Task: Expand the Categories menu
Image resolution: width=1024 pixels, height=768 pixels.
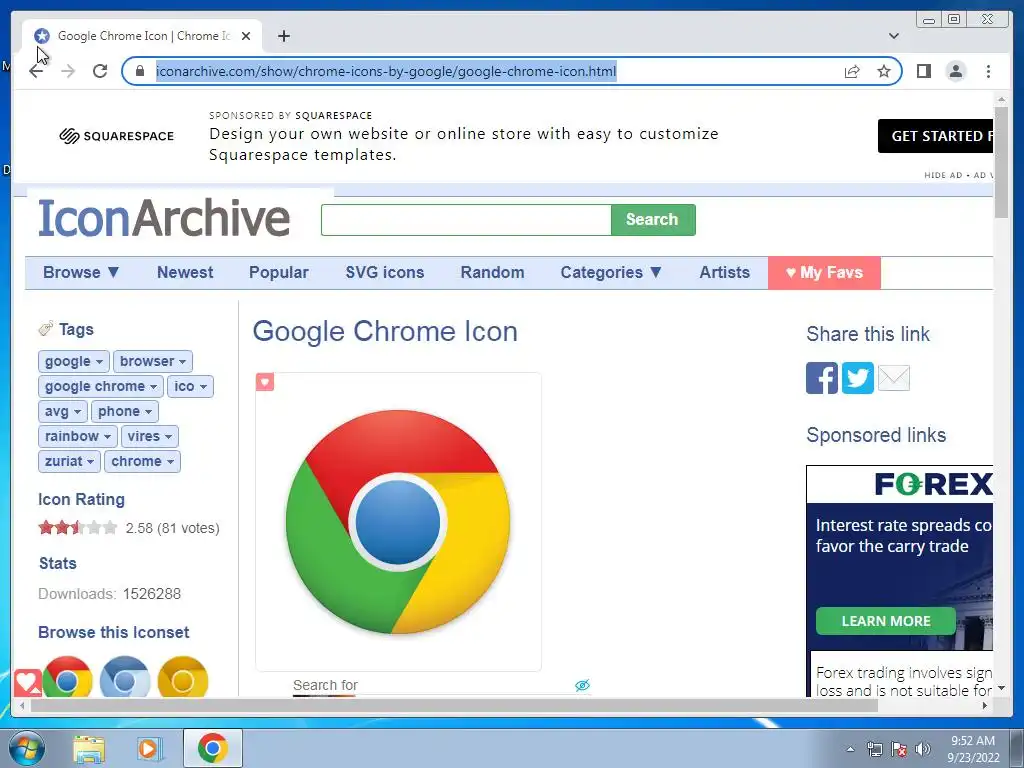Action: click(x=611, y=272)
